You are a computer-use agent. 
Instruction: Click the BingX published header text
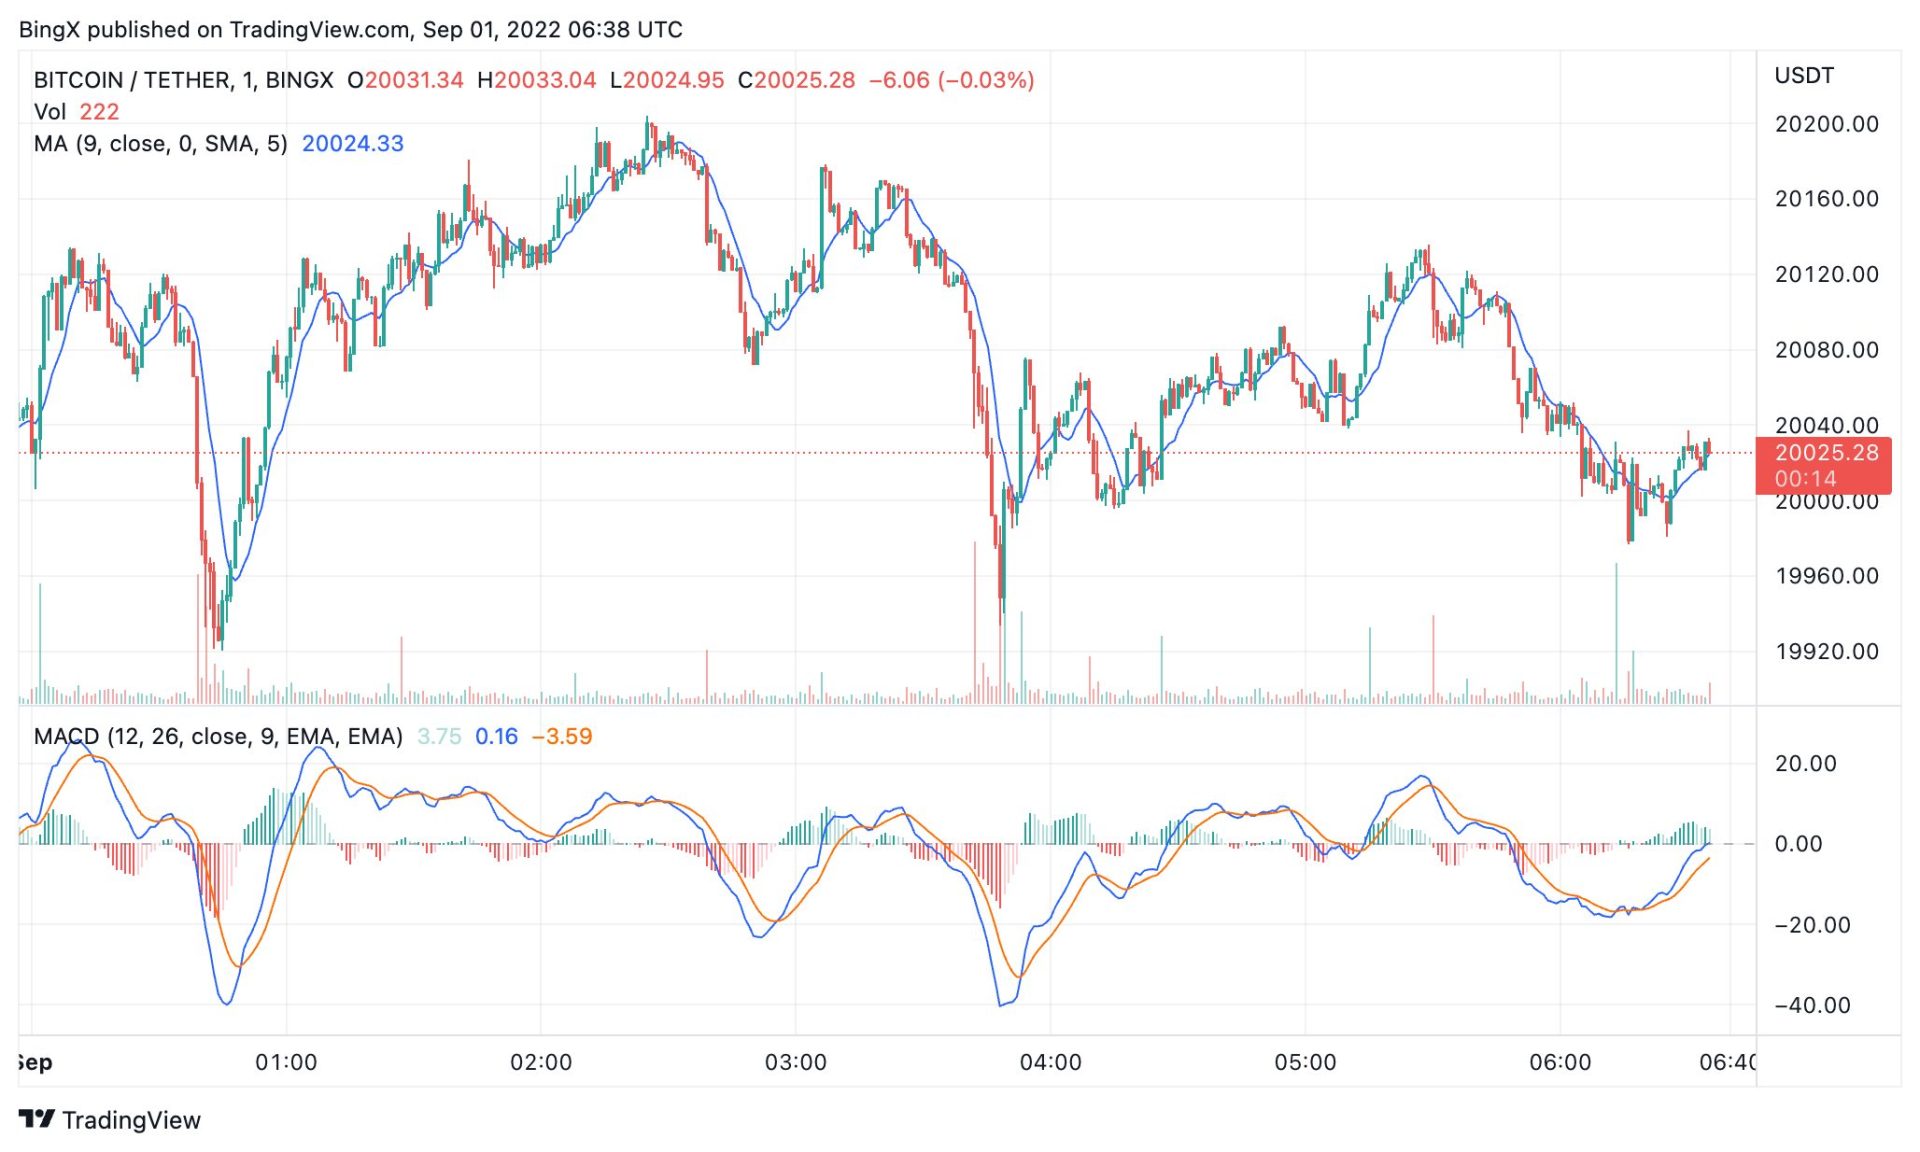350,29
